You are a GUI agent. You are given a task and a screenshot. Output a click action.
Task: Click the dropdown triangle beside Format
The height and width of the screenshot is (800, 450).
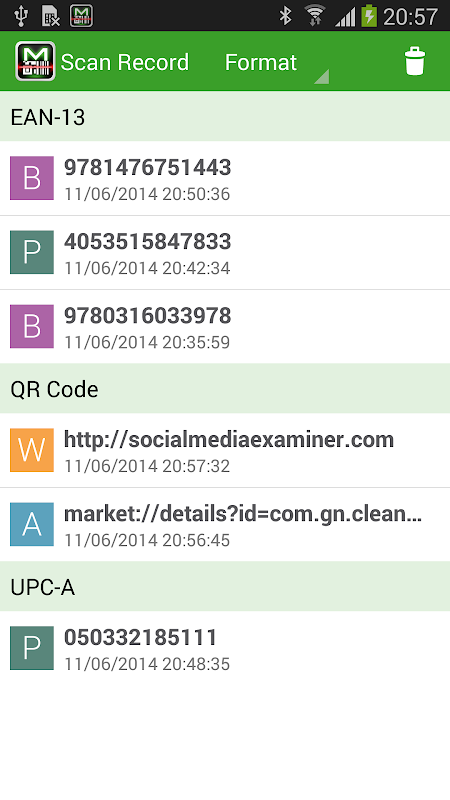point(321,76)
